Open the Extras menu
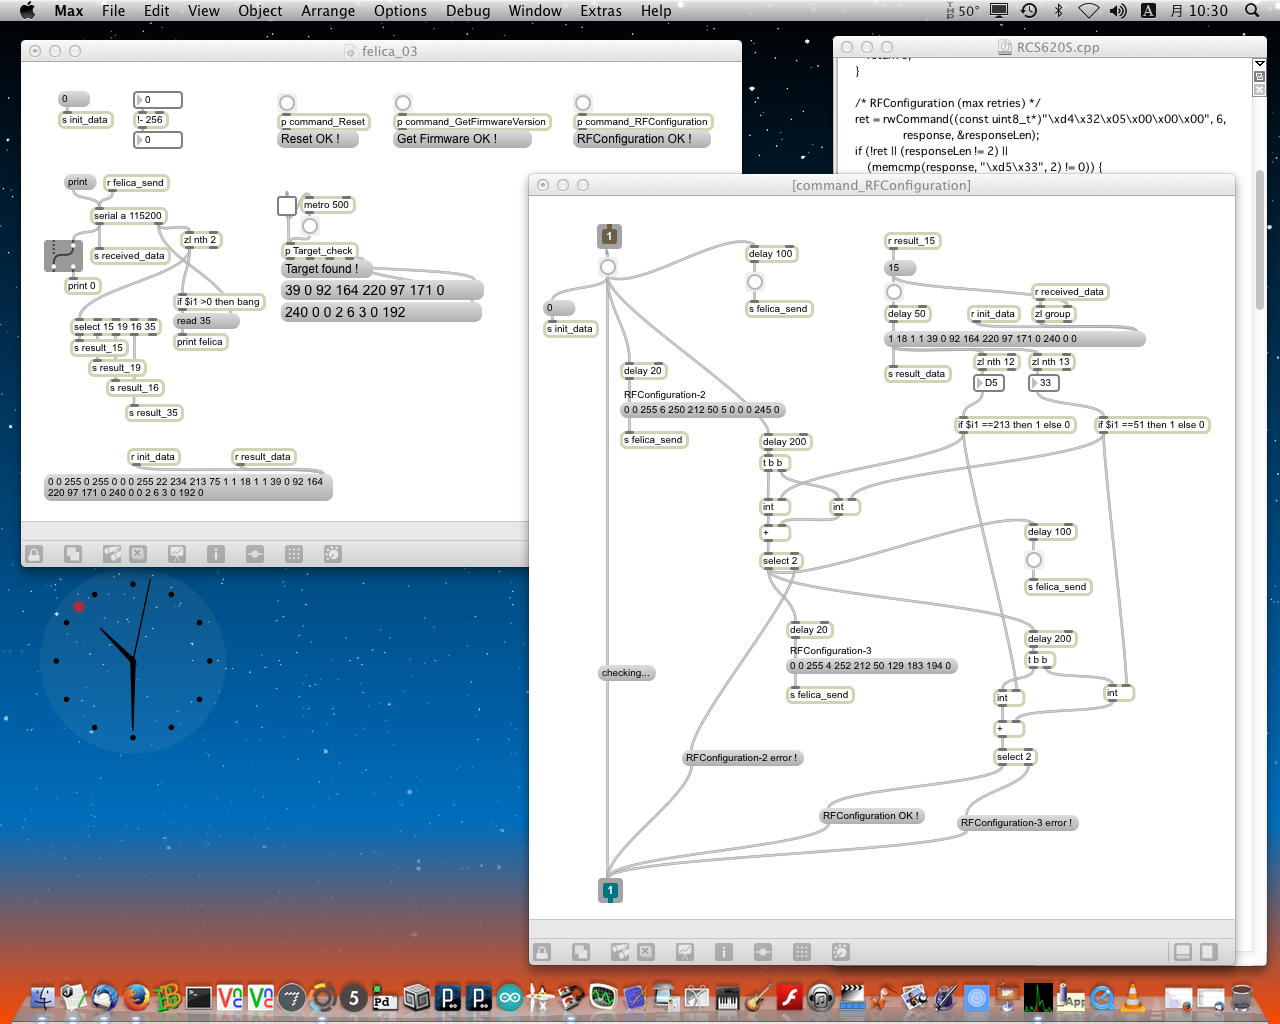Screen dimensions: 1280x1024 click(x=600, y=11)
